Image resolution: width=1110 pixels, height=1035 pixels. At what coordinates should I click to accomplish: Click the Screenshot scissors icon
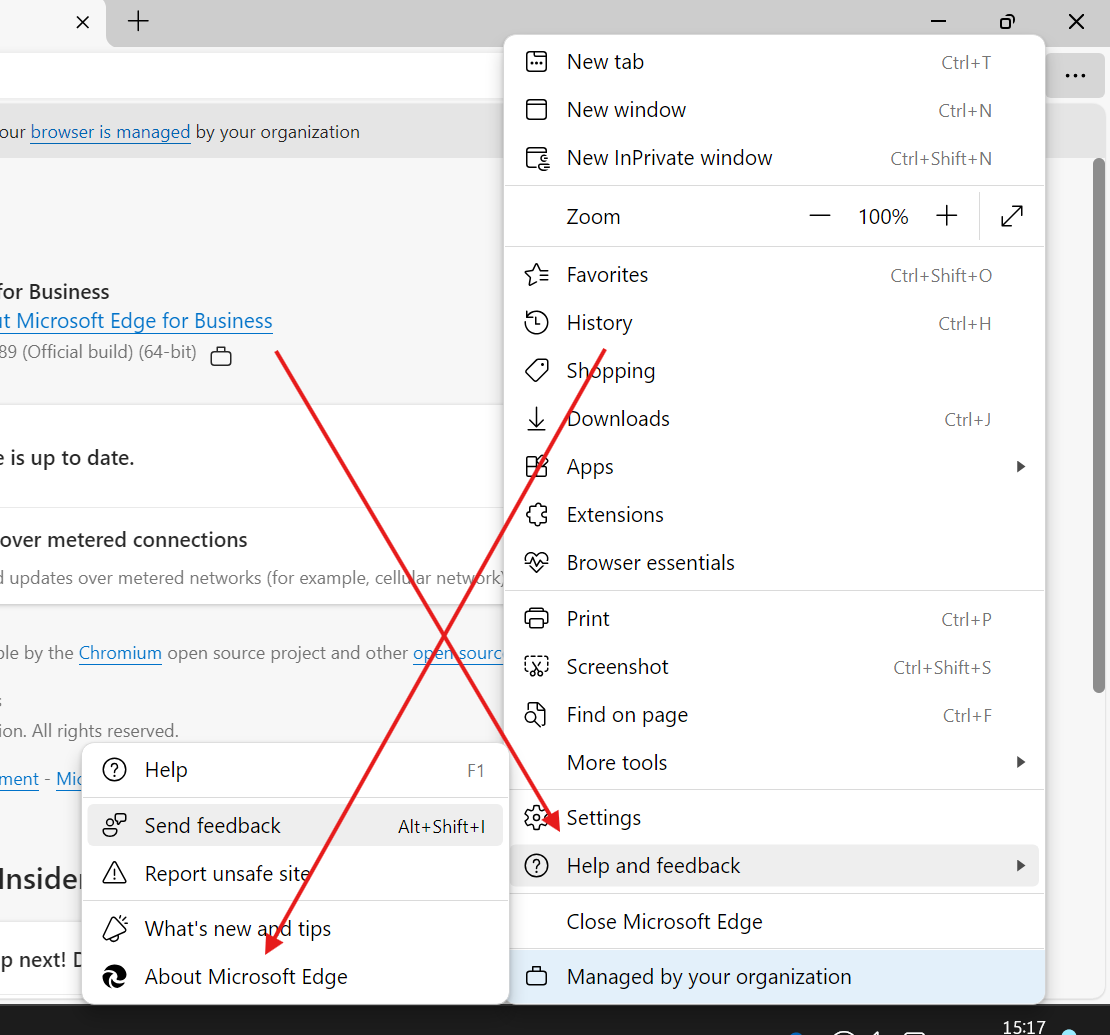pyautogui.click(x=536, y=667)
